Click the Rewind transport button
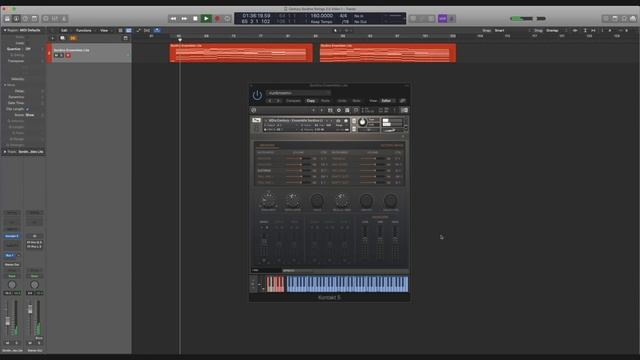The image size is (640, 360). (x=173, y=18)
